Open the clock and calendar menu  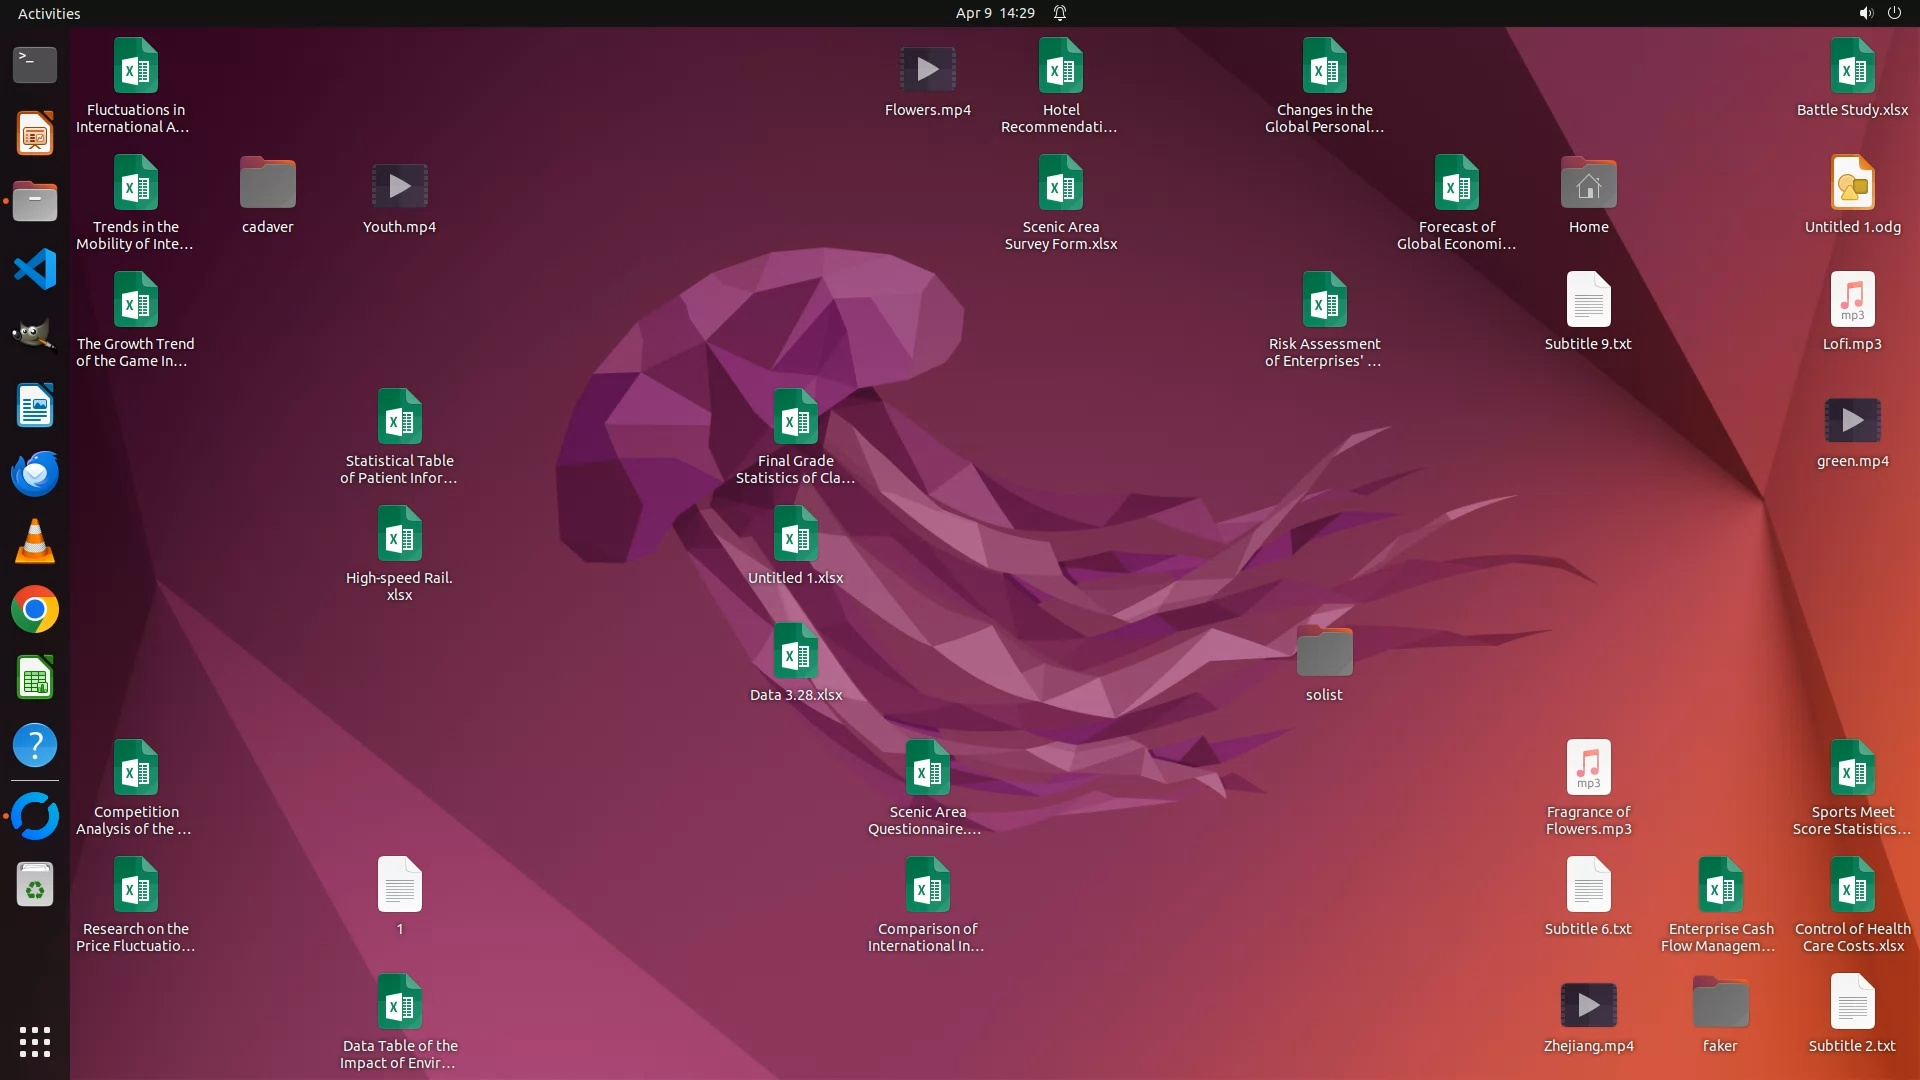[994, 13]
